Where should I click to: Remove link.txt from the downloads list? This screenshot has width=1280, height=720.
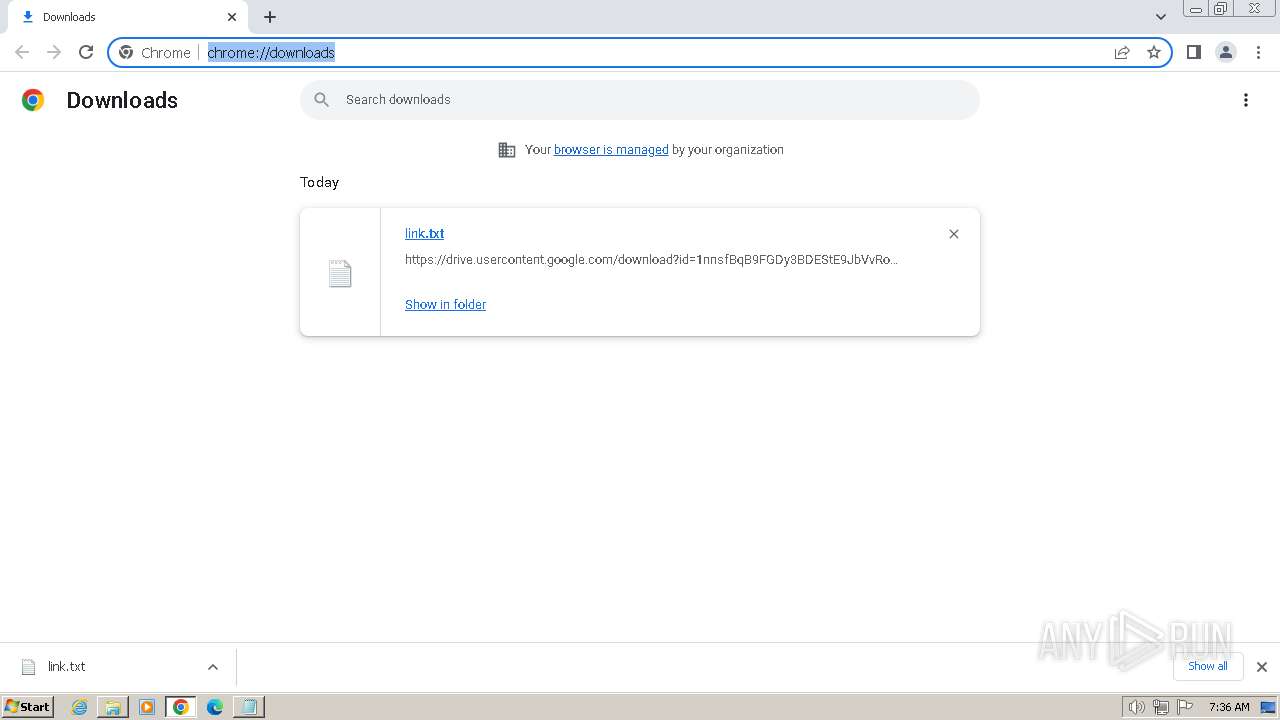click(954, 234)
